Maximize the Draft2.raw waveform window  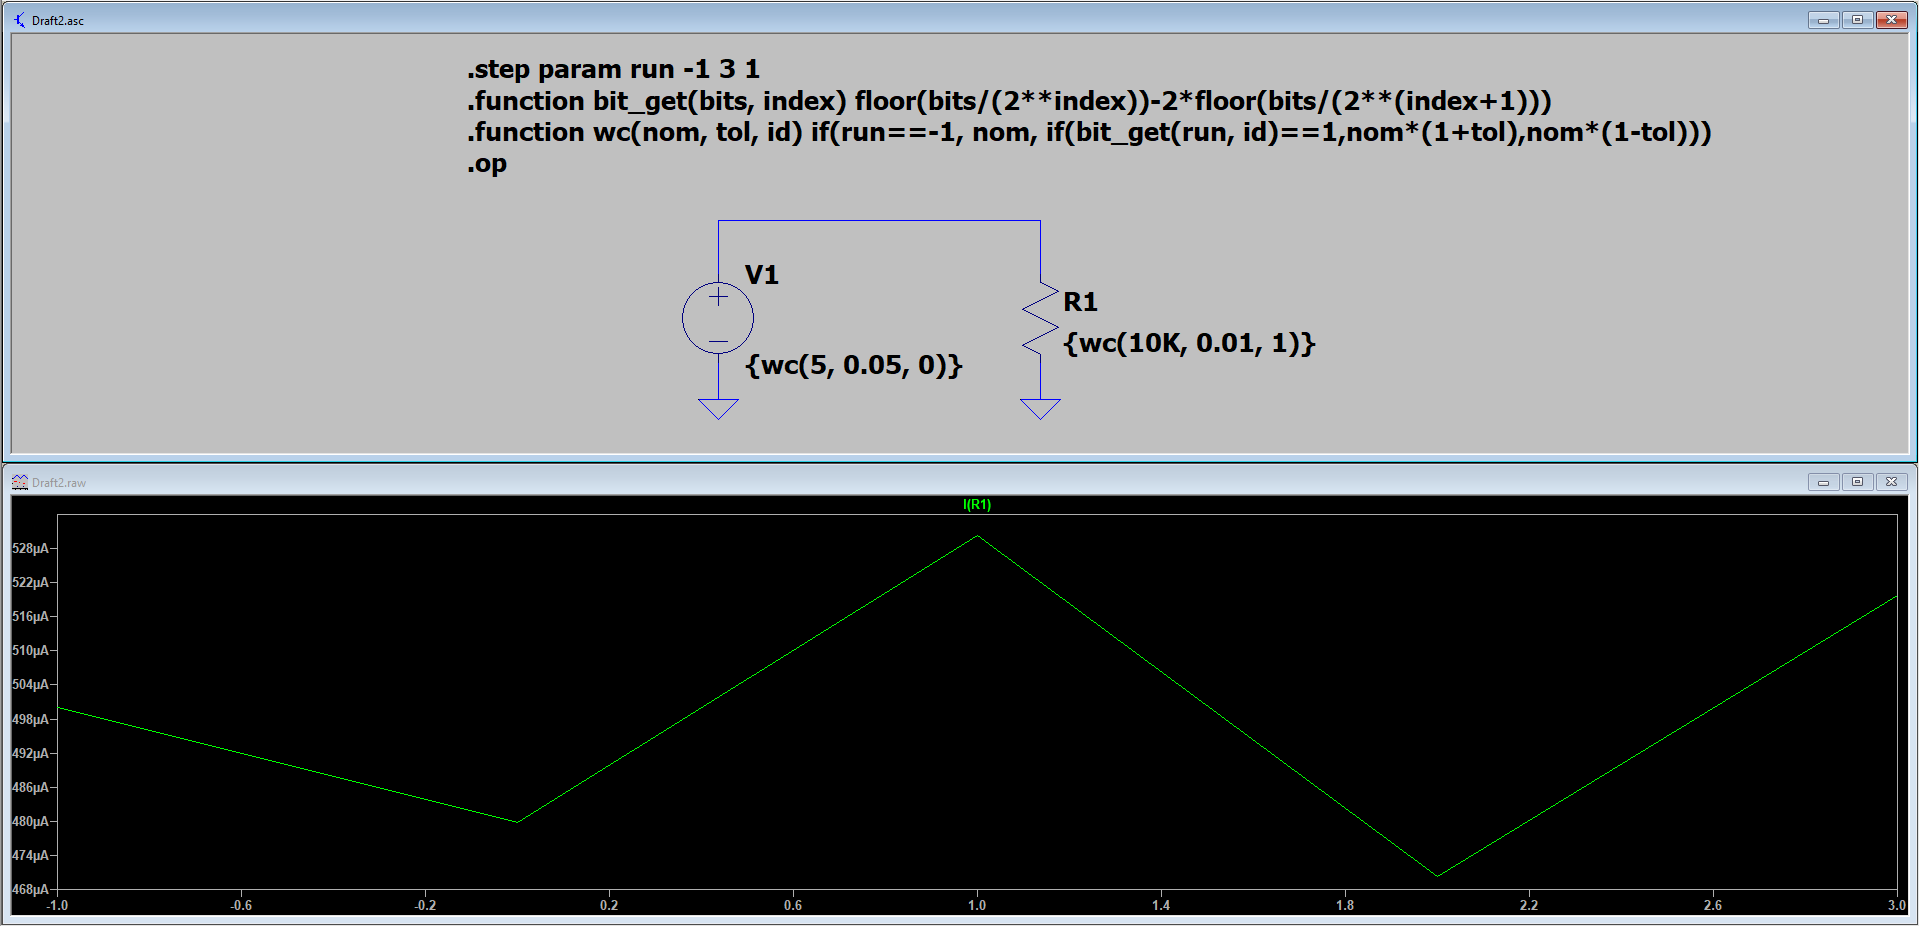[1857, 482]
